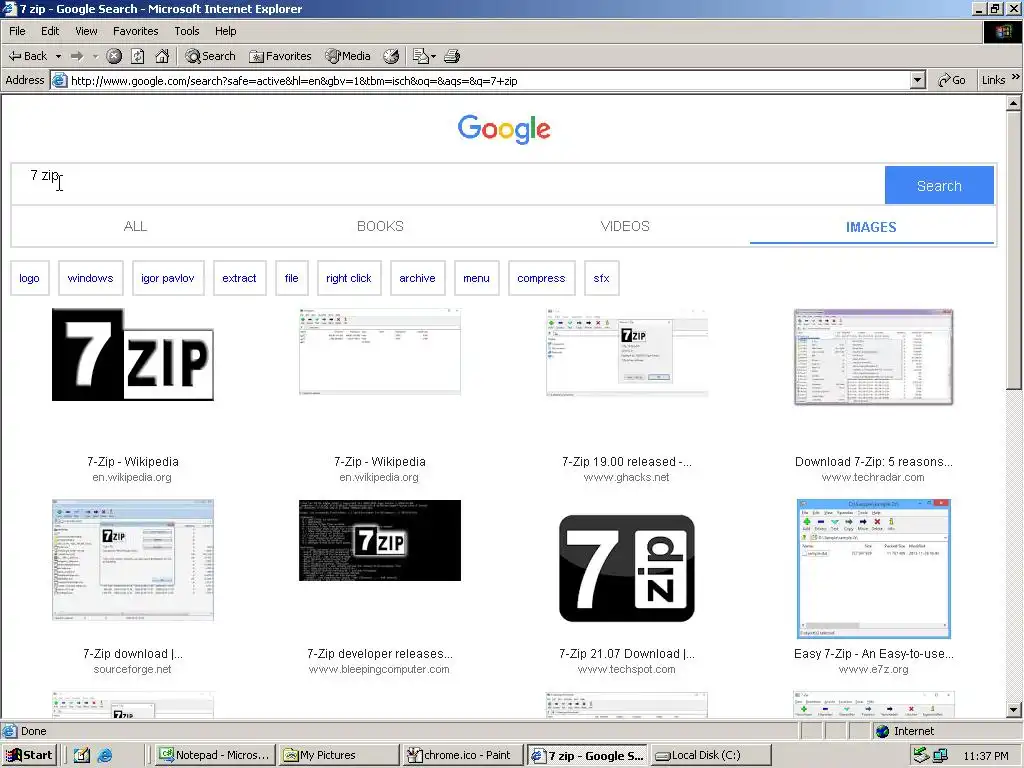The width and height of the screenshot is (1024, 768).
Task: Open the techradar.com Download 7-Zip thumbnail
Action: (874, 357)
